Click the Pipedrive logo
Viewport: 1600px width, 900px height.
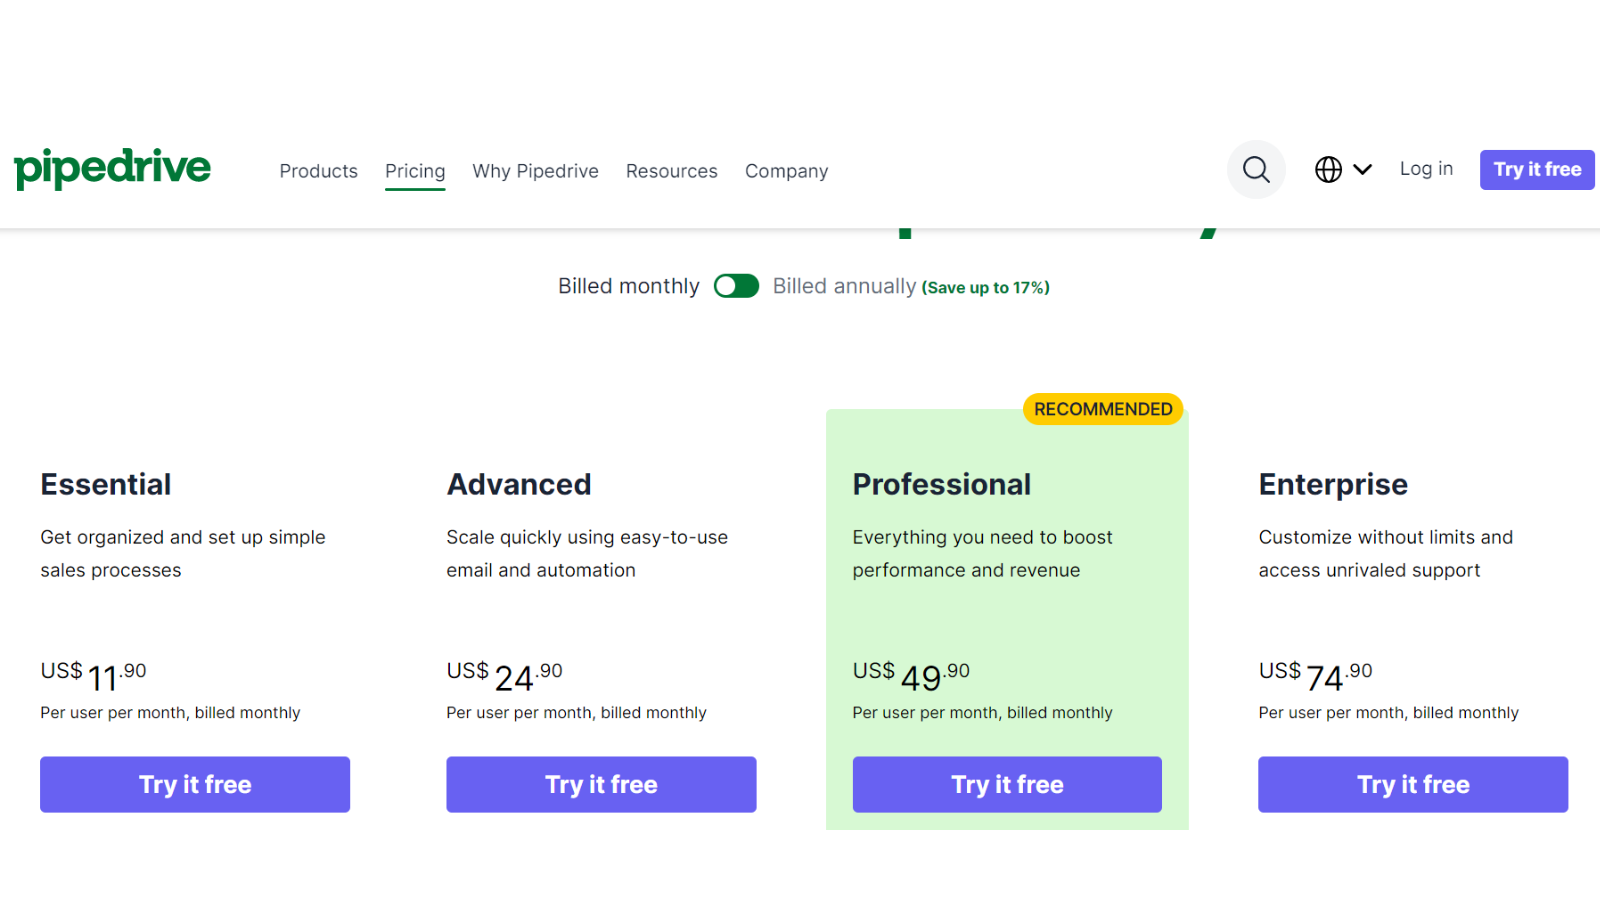pos(112,169)
